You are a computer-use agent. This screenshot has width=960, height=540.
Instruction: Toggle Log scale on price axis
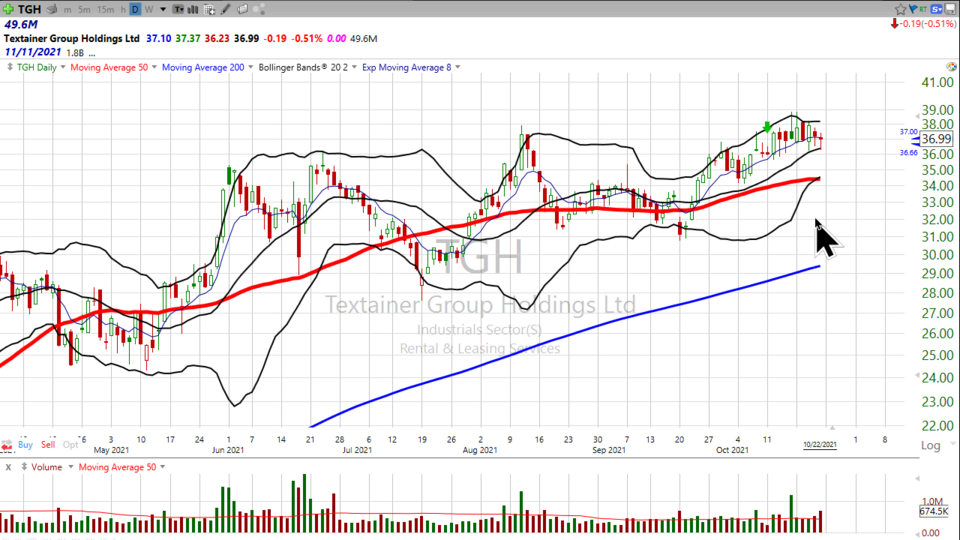point(930,445)
